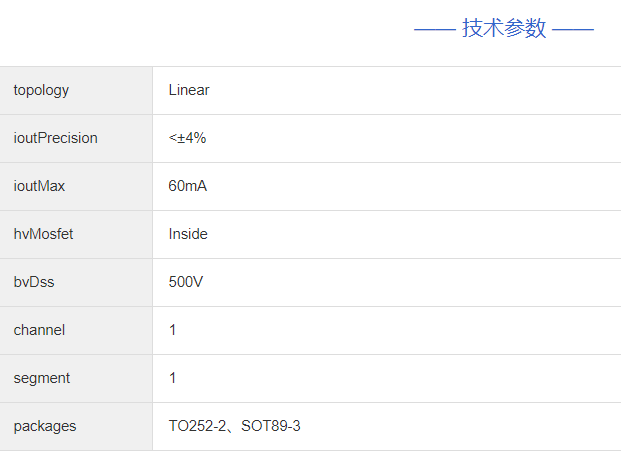Click the SOT89-3 package text

point(271,426)
